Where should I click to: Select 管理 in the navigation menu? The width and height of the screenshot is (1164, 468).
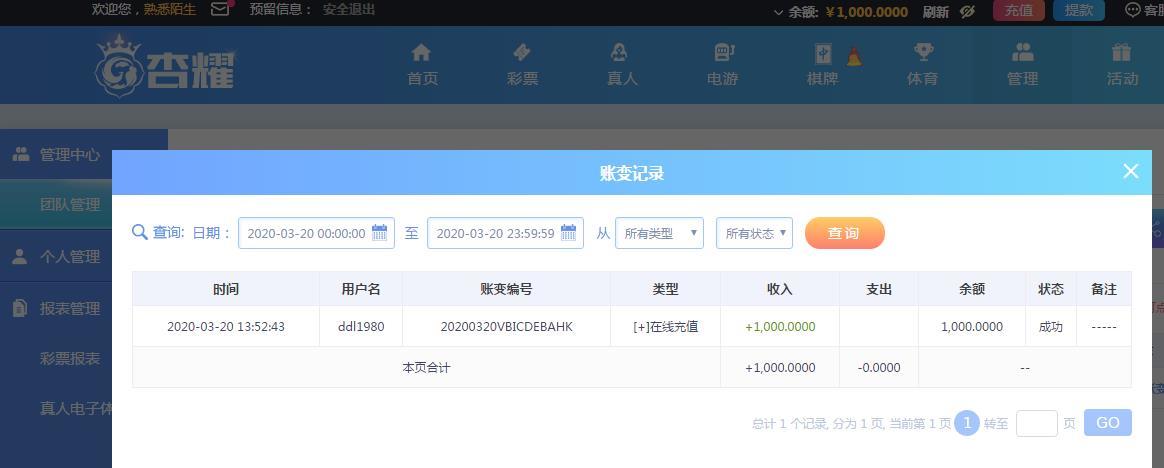point(1022,64)
